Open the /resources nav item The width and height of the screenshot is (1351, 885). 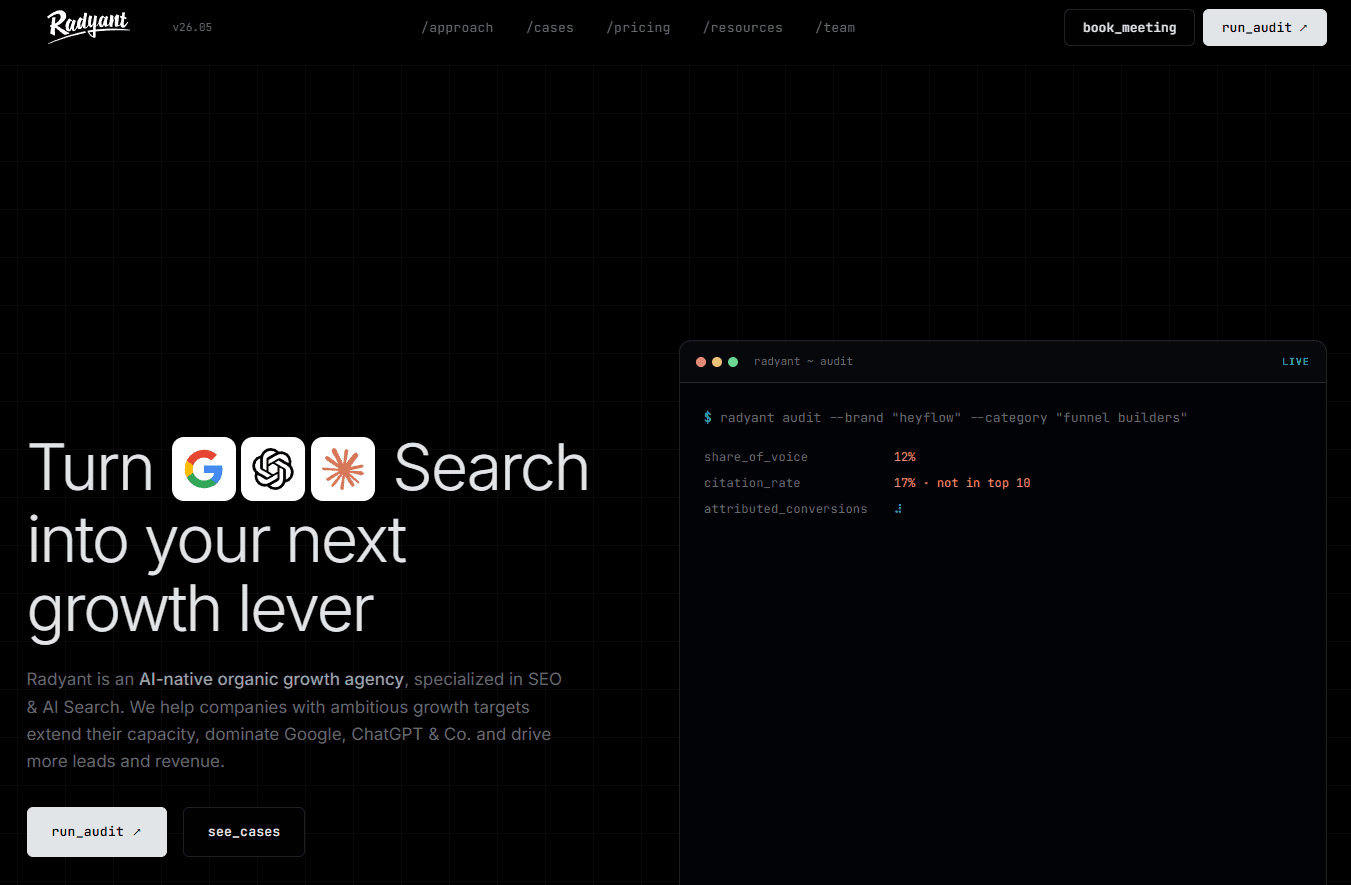point(743,28)
